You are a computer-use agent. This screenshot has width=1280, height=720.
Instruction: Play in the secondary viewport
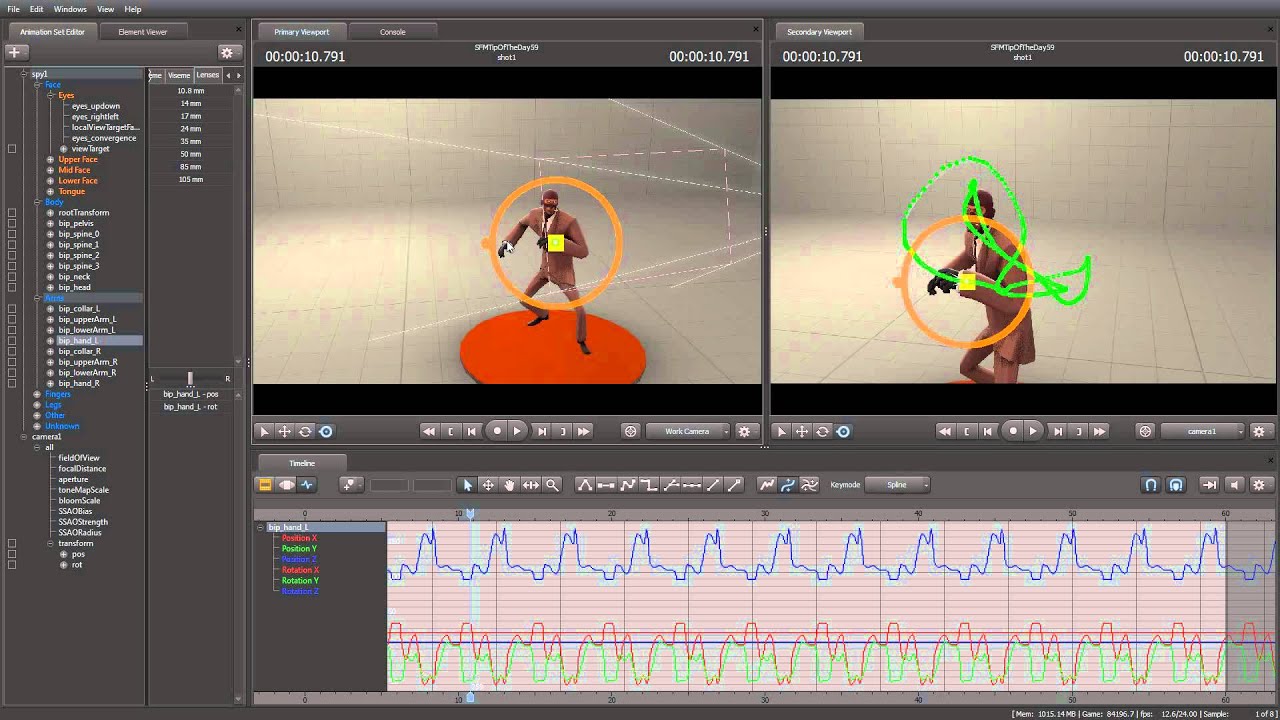click(1033, 431)
